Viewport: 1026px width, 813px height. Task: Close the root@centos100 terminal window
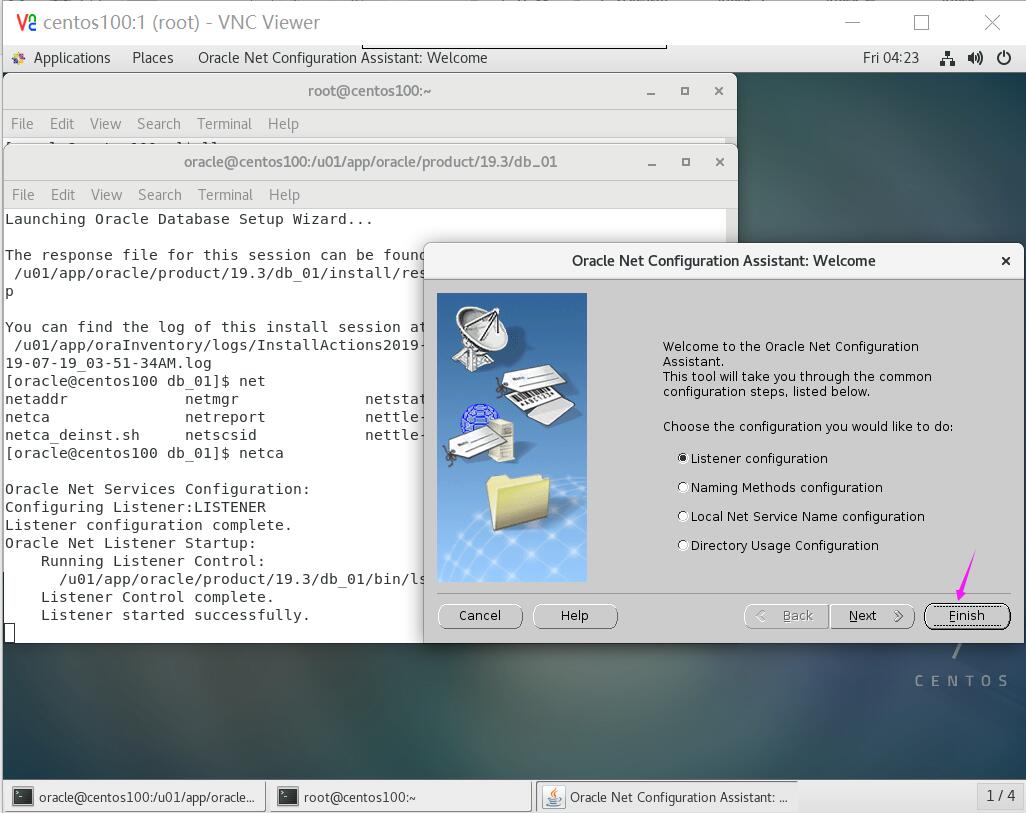[718, 91]
